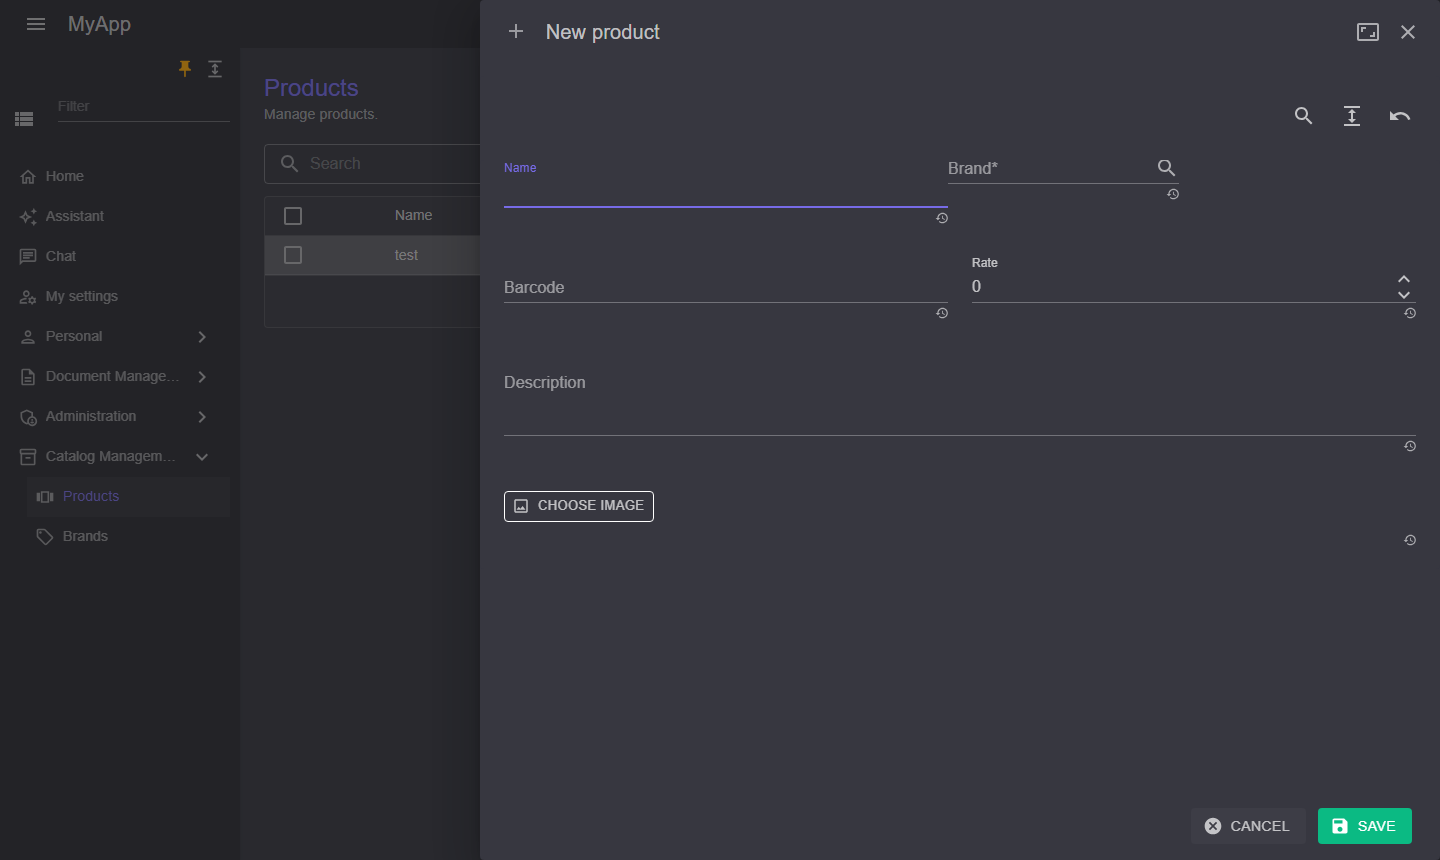
Task: Decrease the Rate value with the down arrow
Action: click(x=1404, y=295)
